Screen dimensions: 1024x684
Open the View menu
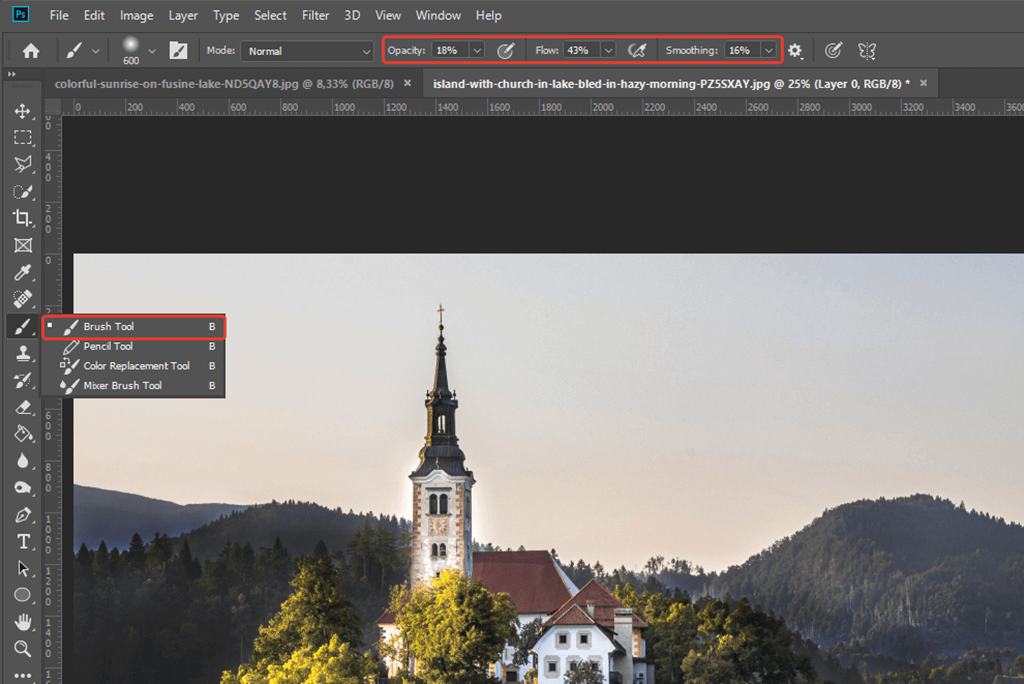pos(388,15)
